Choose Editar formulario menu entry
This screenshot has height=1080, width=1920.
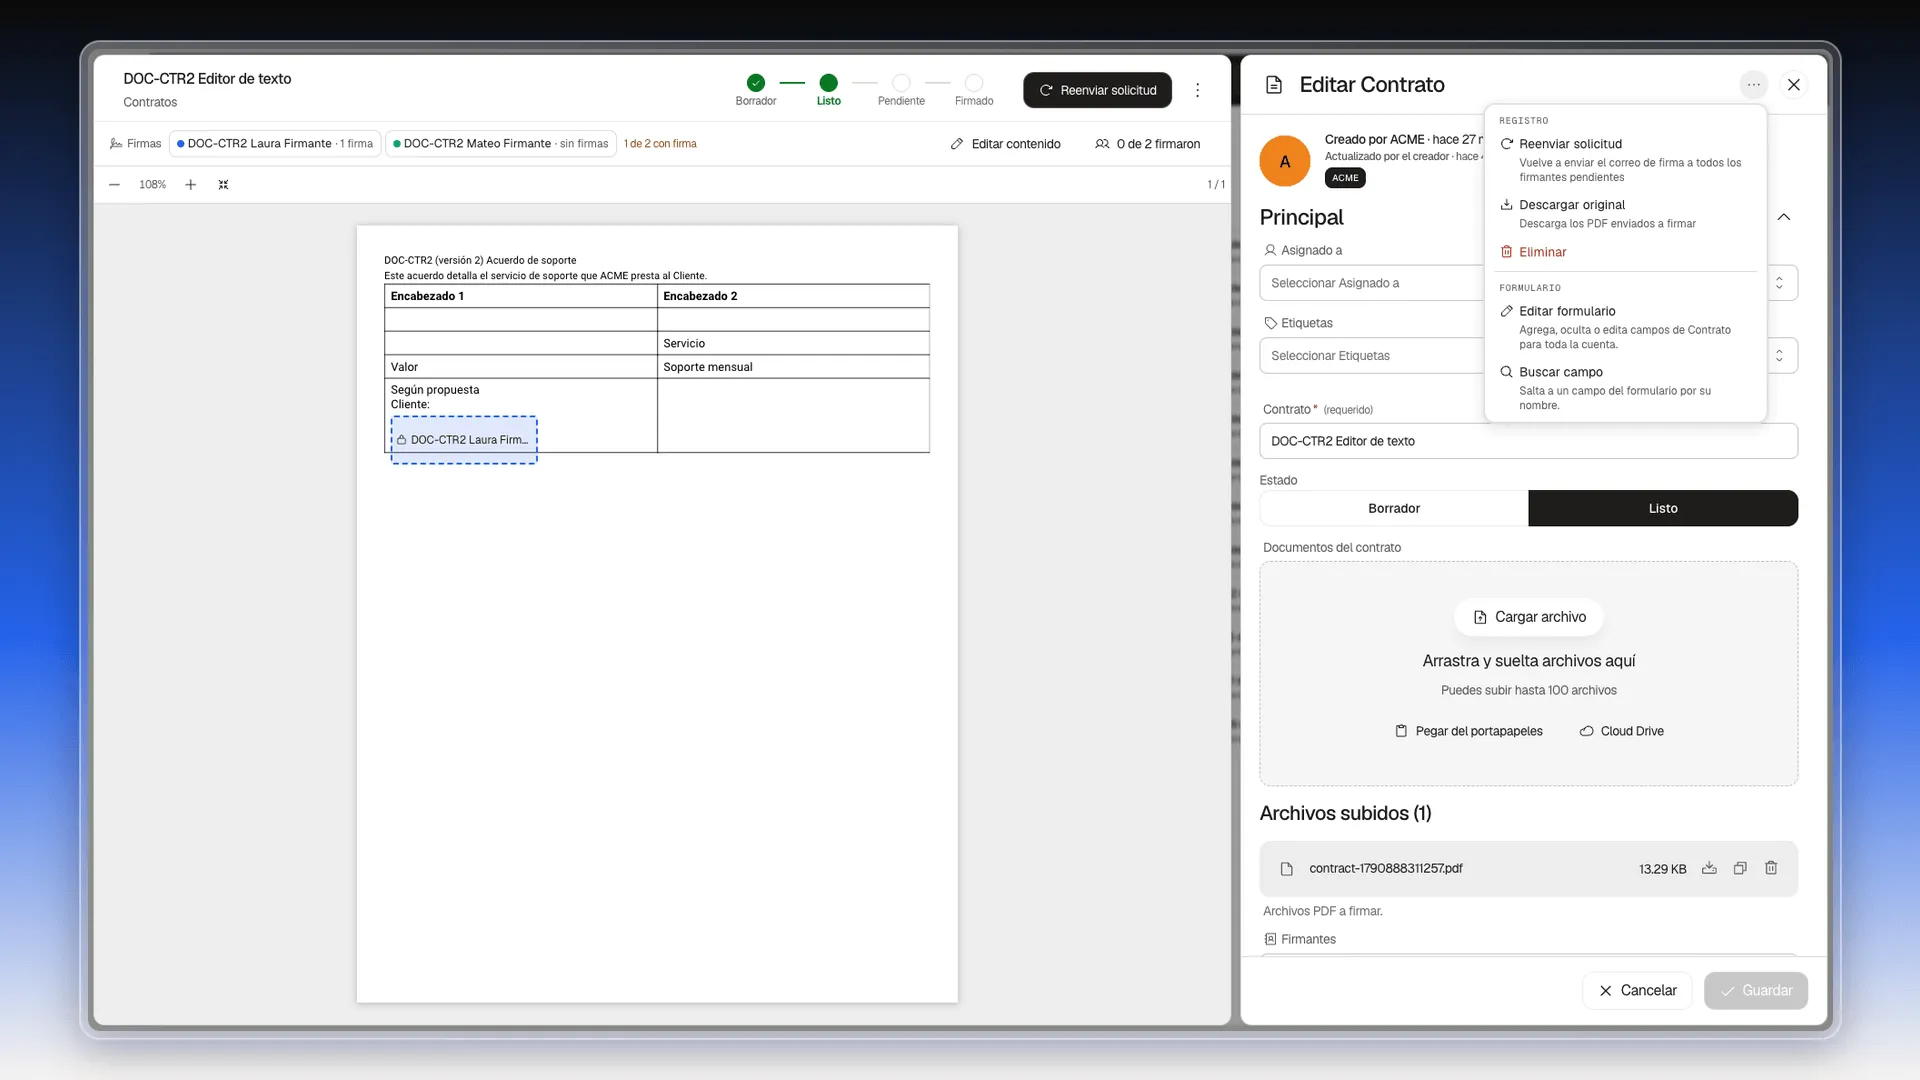pyautogui.click(x=1624, y=327)
